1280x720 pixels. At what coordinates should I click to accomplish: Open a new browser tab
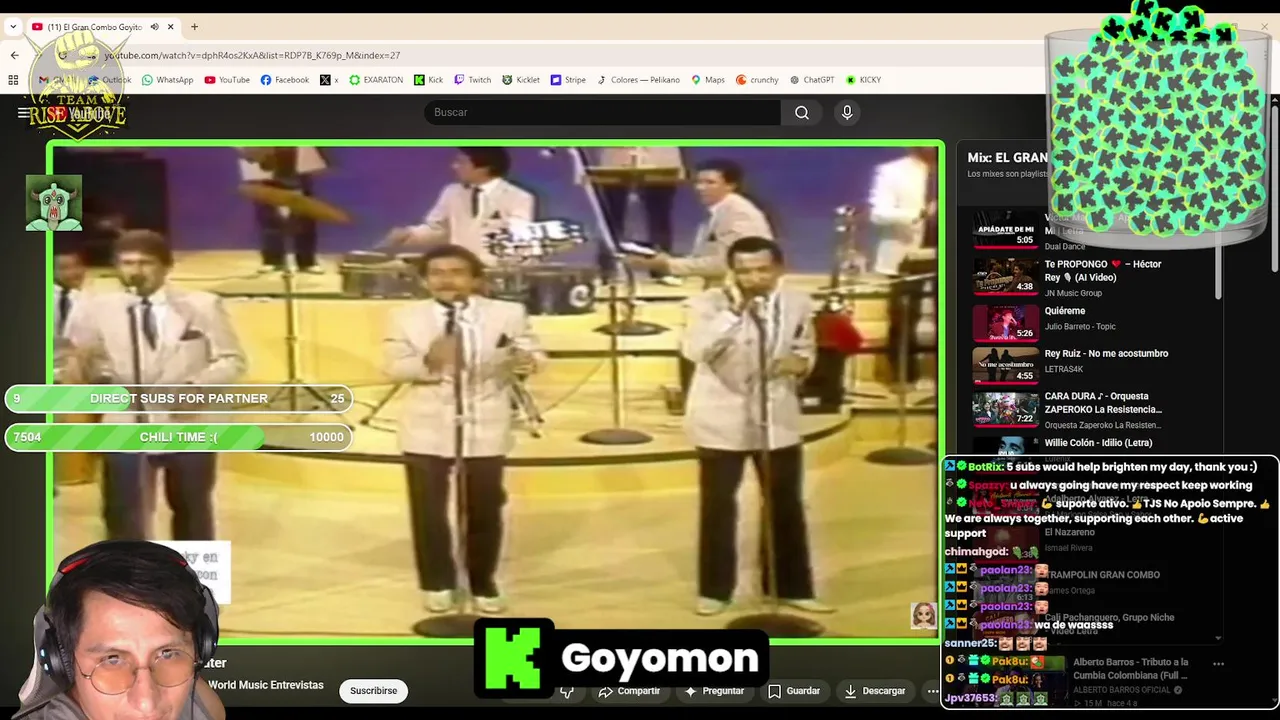pos(194,27)
